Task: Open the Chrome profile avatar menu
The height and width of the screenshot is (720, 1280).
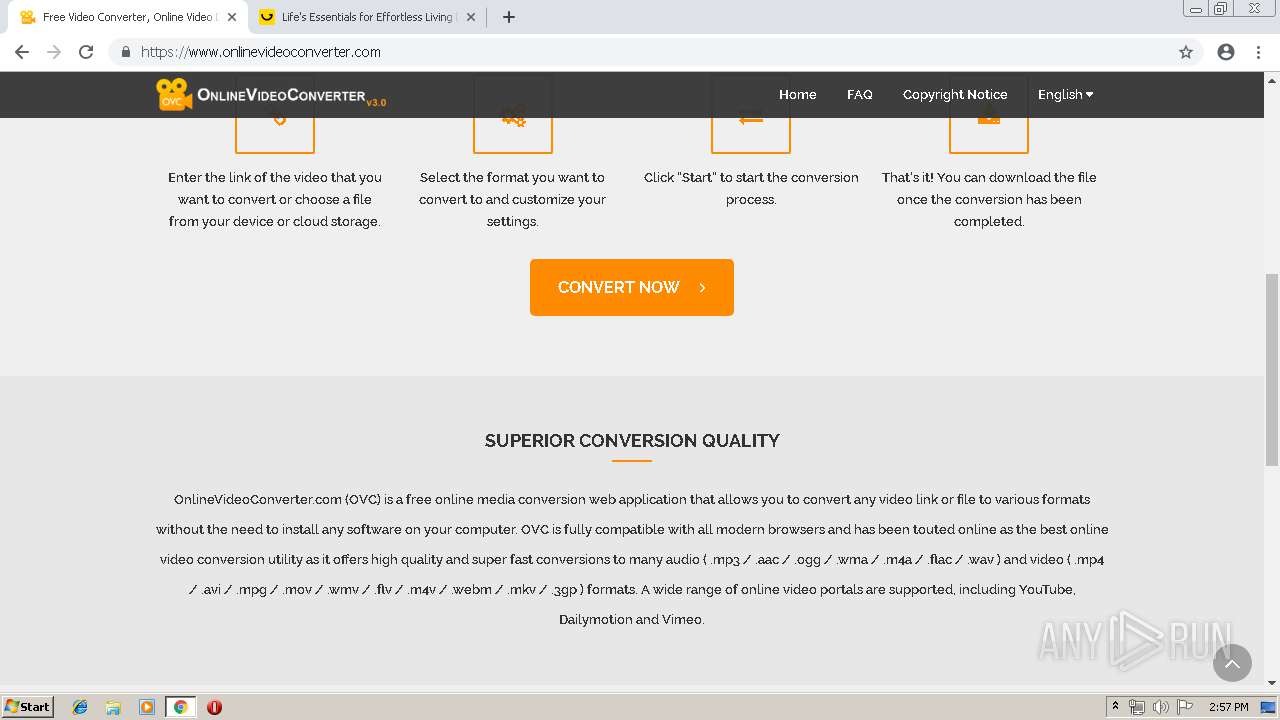Action: coord(1226,52)
